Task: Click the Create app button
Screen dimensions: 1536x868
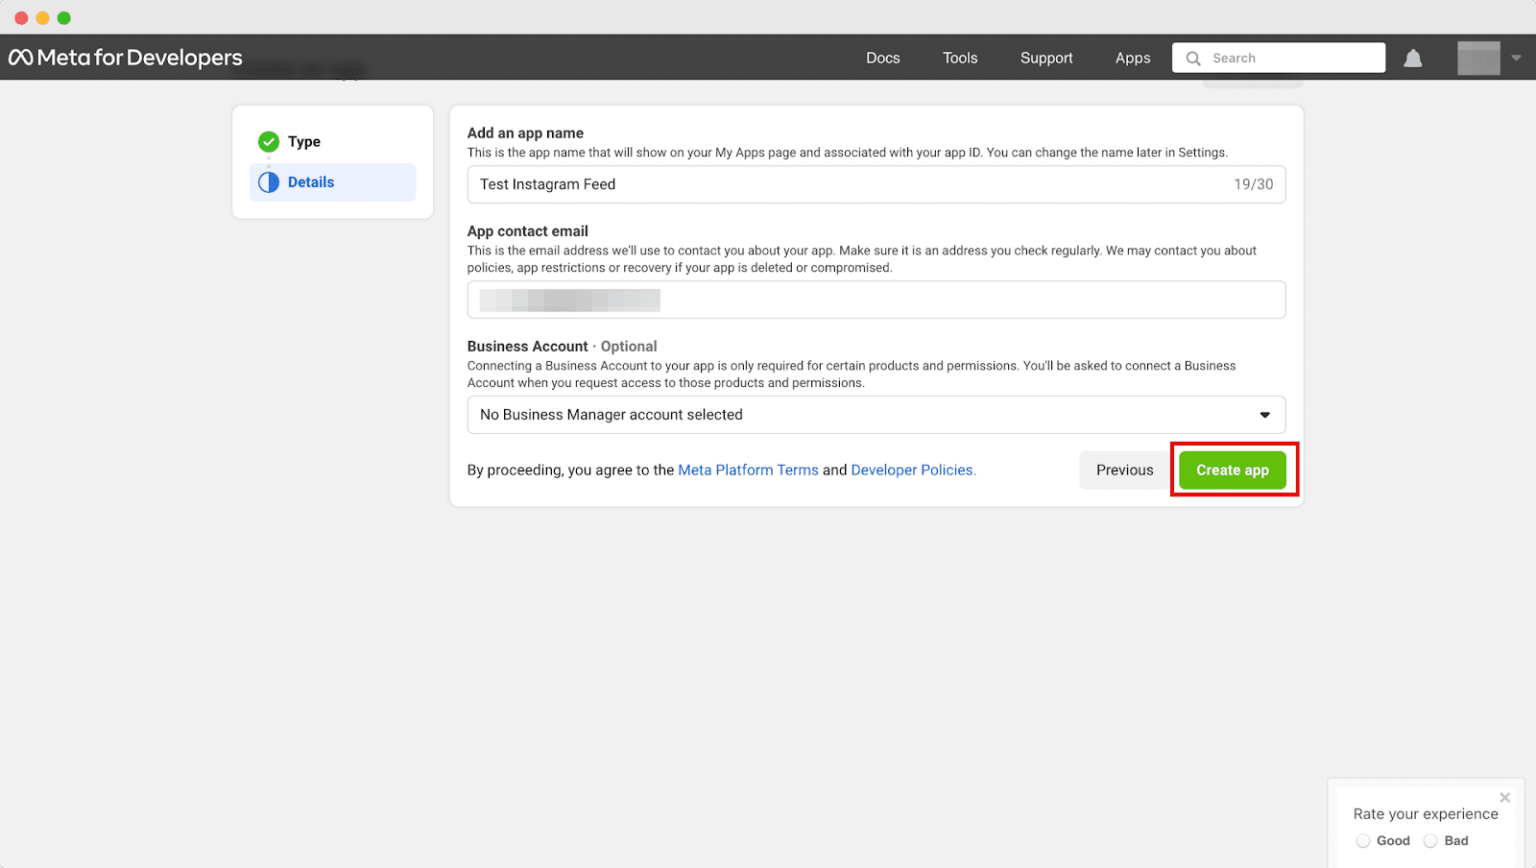Action: [x=1232, y=469]
